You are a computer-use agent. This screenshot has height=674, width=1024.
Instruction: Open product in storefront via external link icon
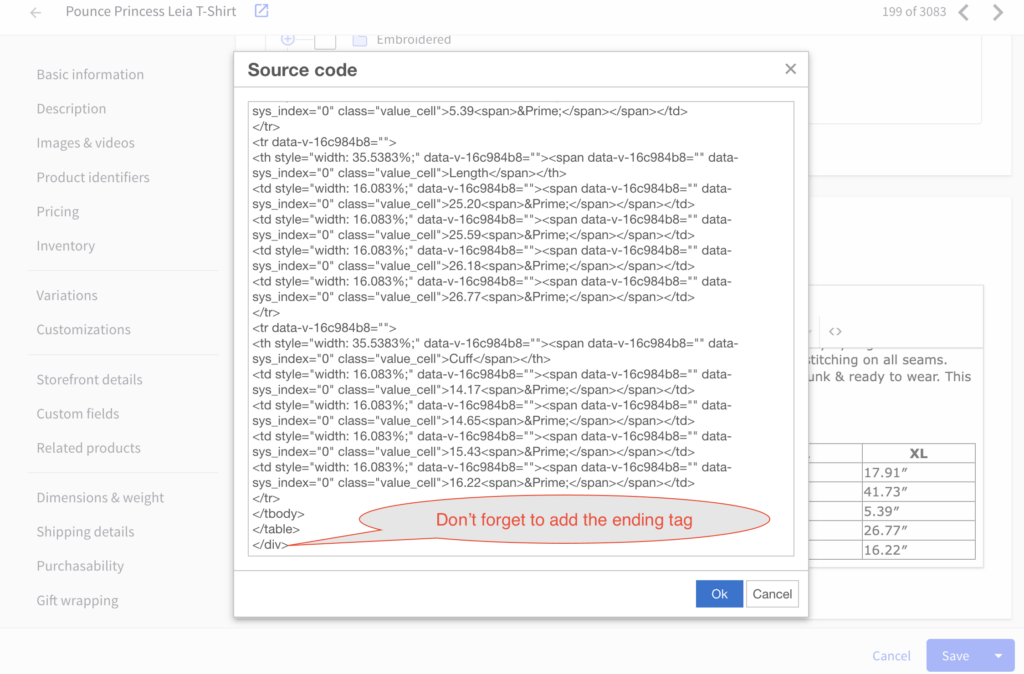point(261,10)
